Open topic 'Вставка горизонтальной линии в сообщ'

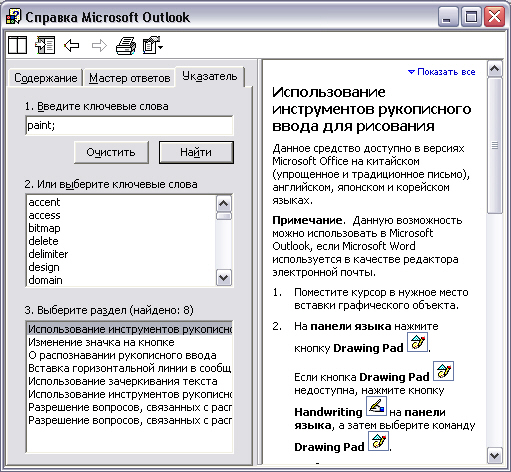coord(129,368)
